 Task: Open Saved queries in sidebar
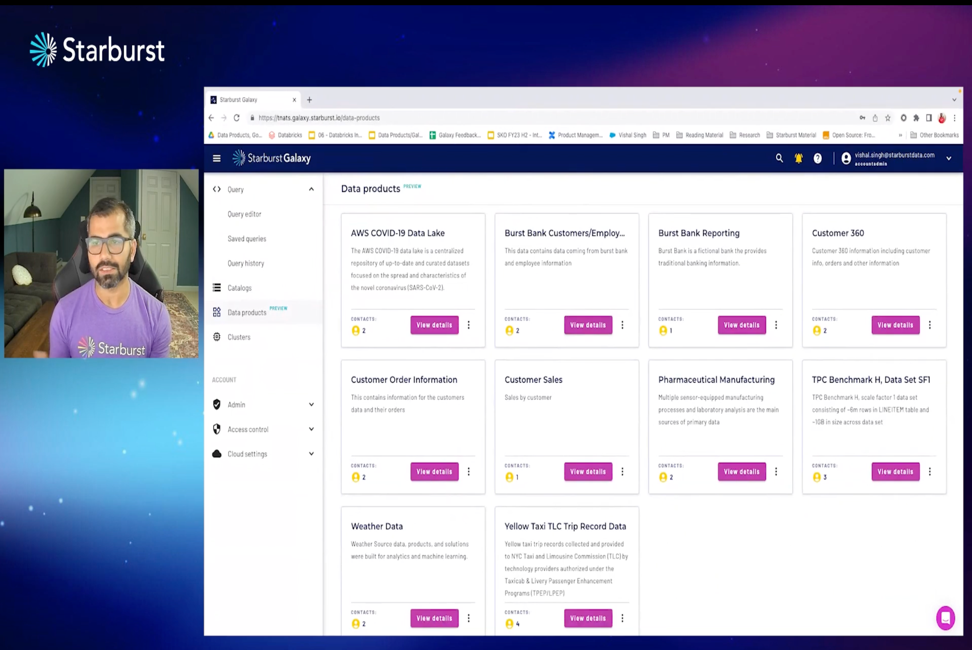[x=247, y=239]
